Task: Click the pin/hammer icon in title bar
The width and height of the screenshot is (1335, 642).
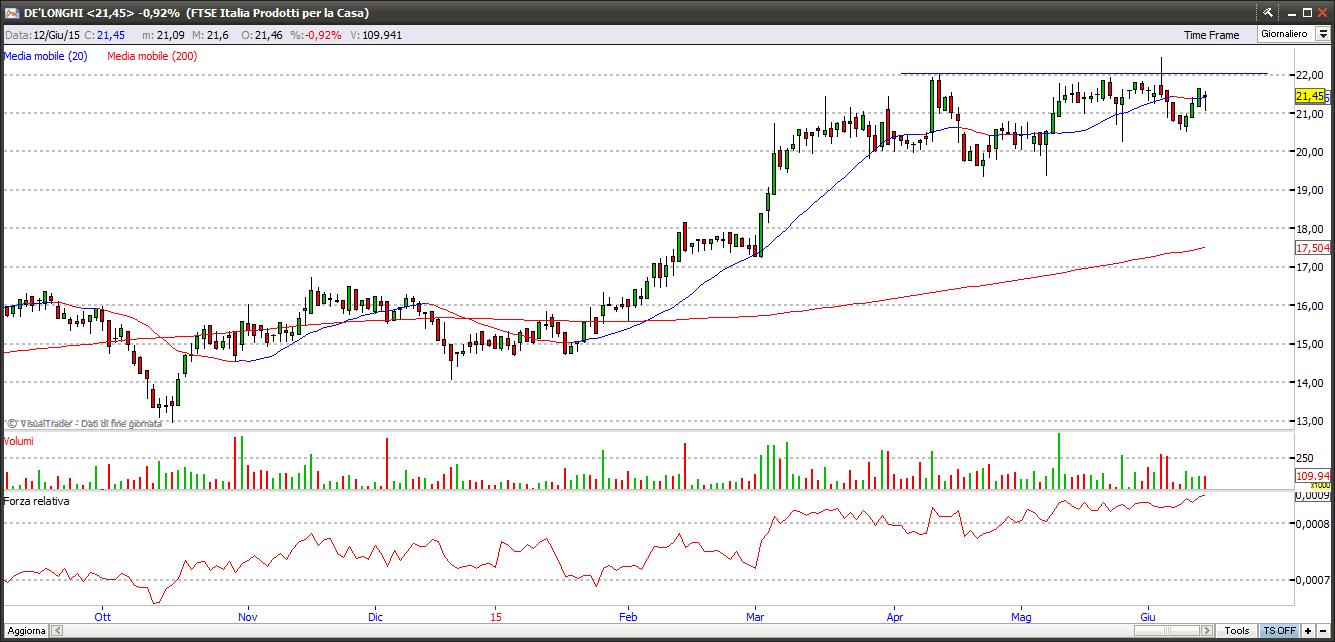Action: coord(1268,13)
